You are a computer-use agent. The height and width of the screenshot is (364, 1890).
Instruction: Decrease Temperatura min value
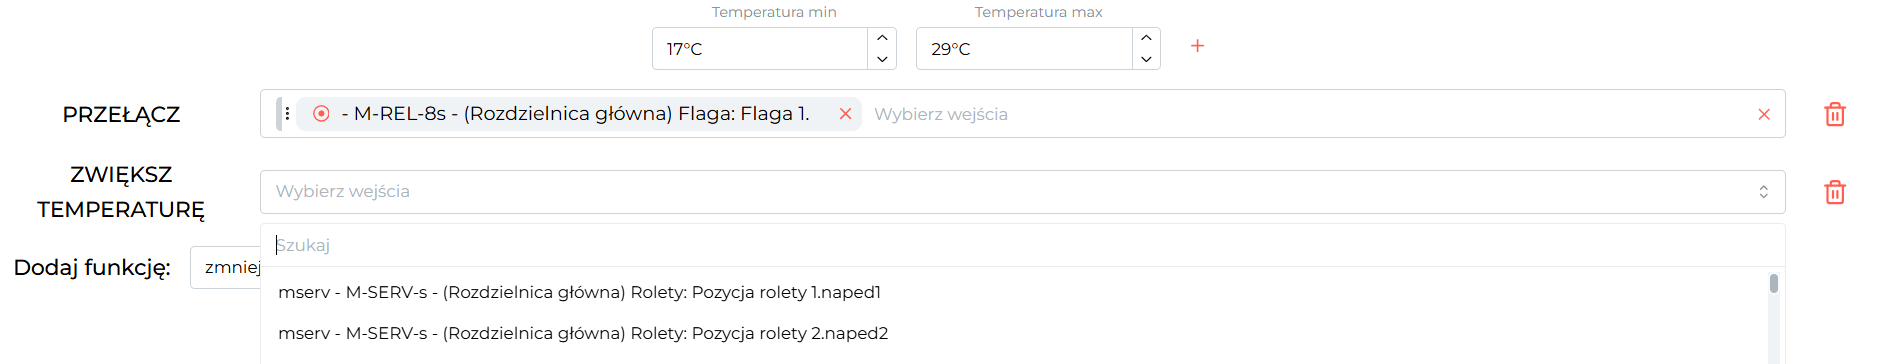[882, 59]
